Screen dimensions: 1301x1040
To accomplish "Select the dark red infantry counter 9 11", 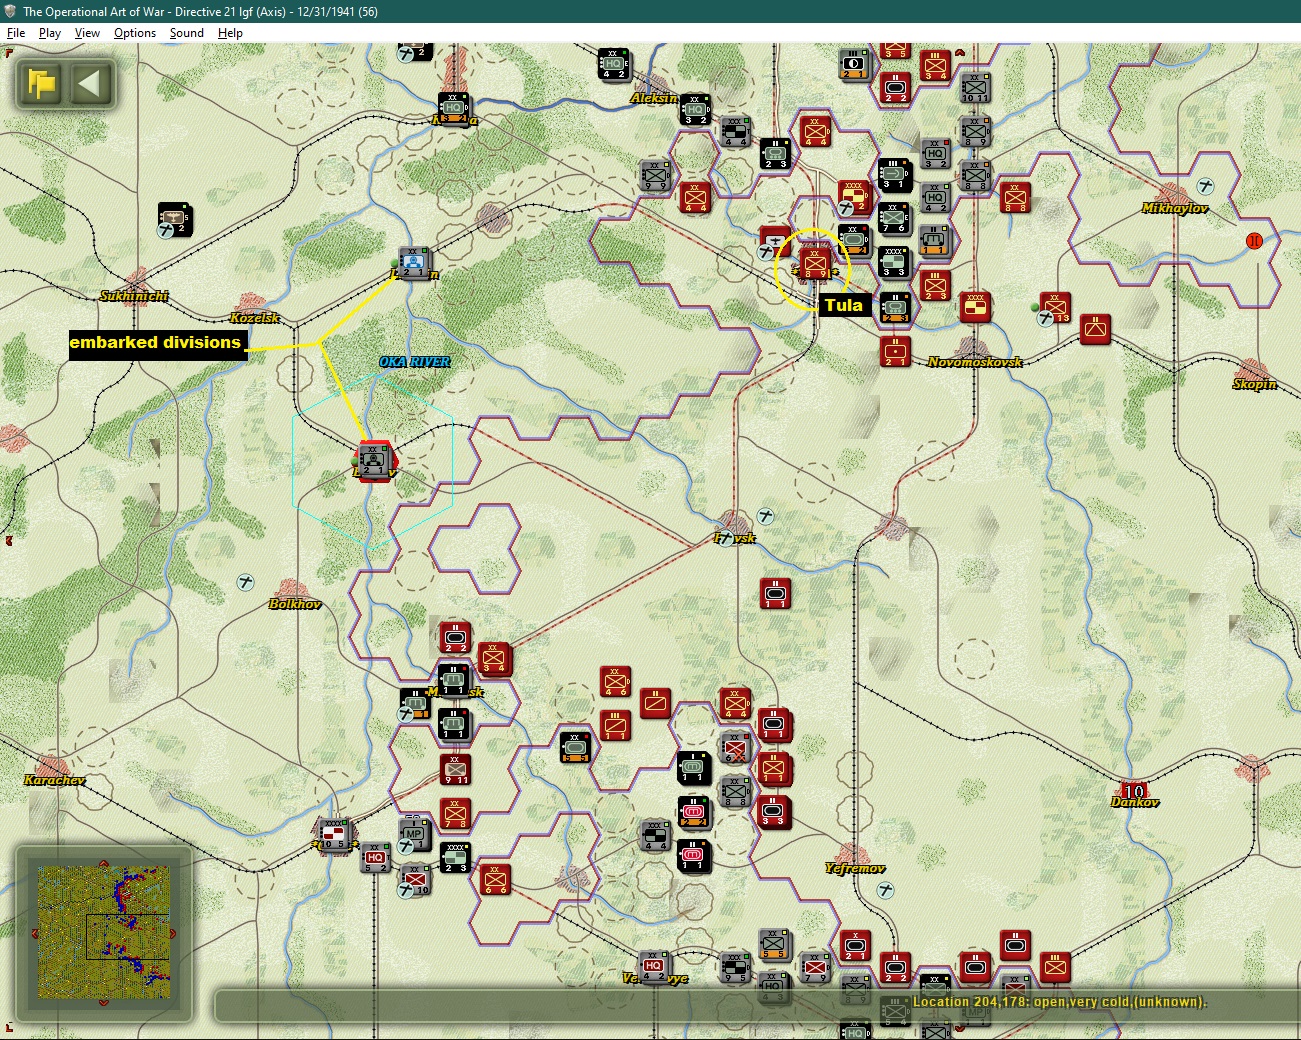I will pos(455,769).
